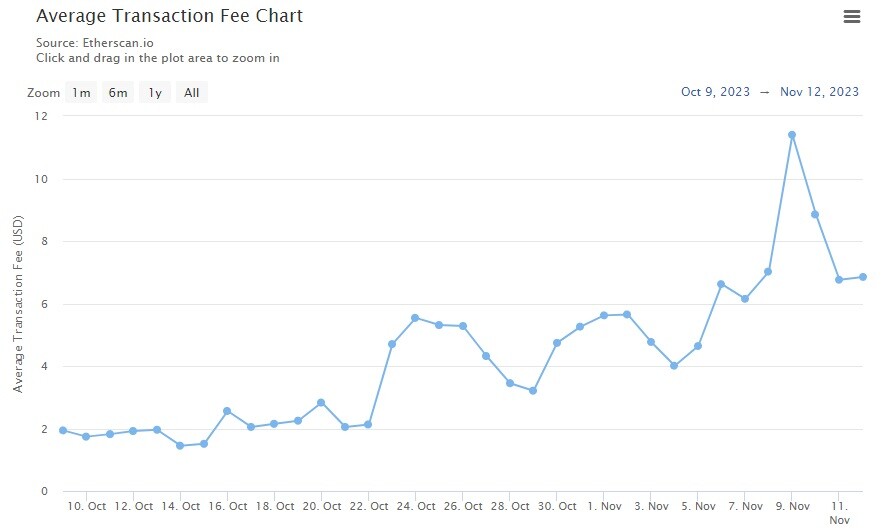
Task: Click the Average Transaction Fee Chart title
Action: (170, 16)
